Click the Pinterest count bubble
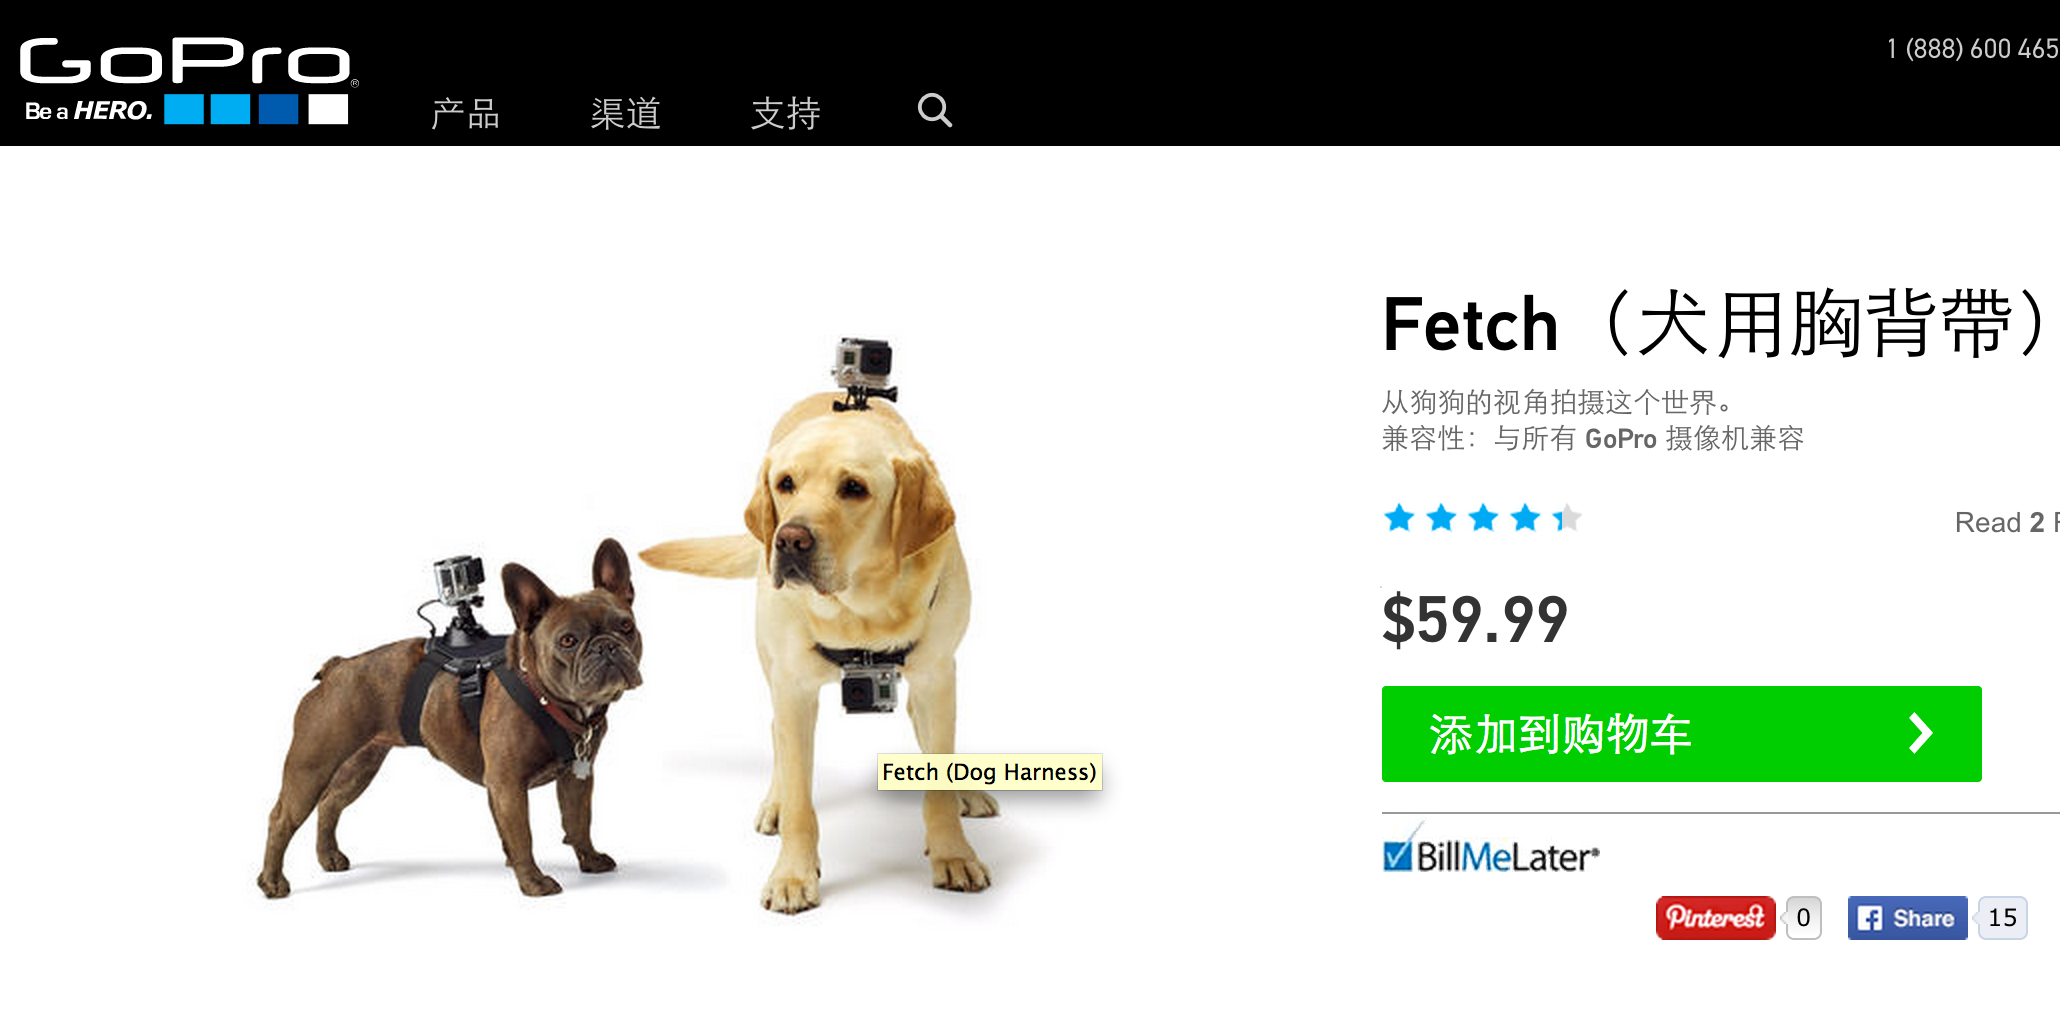The image size is (2060, 1030). [1803, 918]
